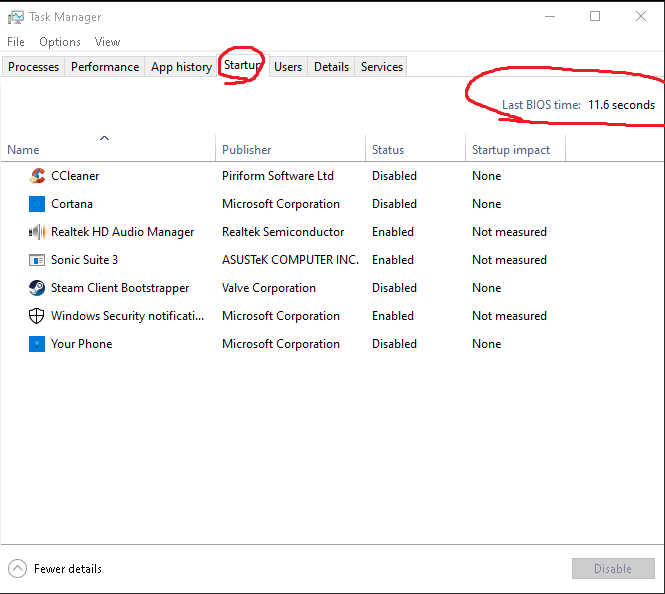
Task: Click Windows Security's Enabled status cell
Action: [393, 316]
